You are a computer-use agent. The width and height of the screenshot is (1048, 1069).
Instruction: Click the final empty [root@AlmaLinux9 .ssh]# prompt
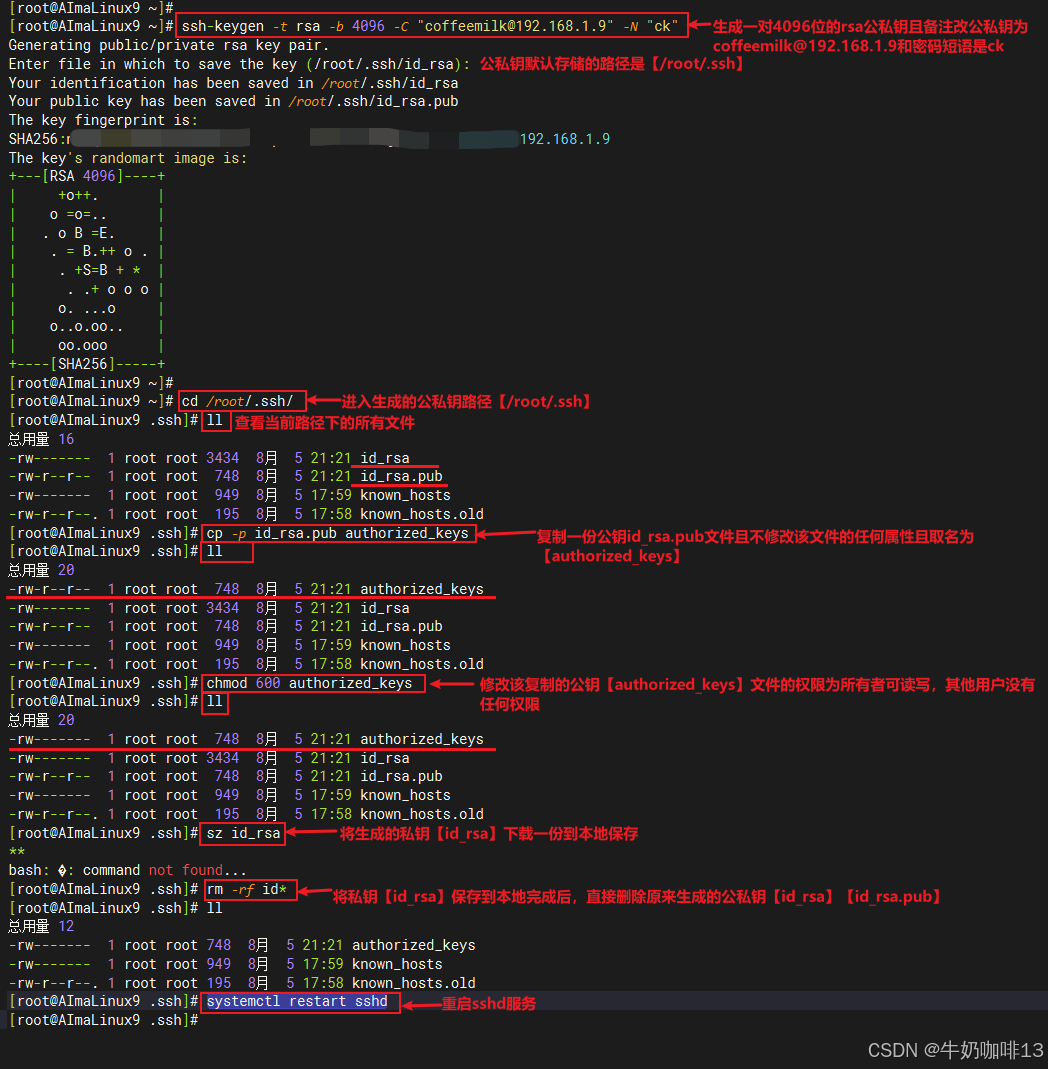[x=104, y=1021]
